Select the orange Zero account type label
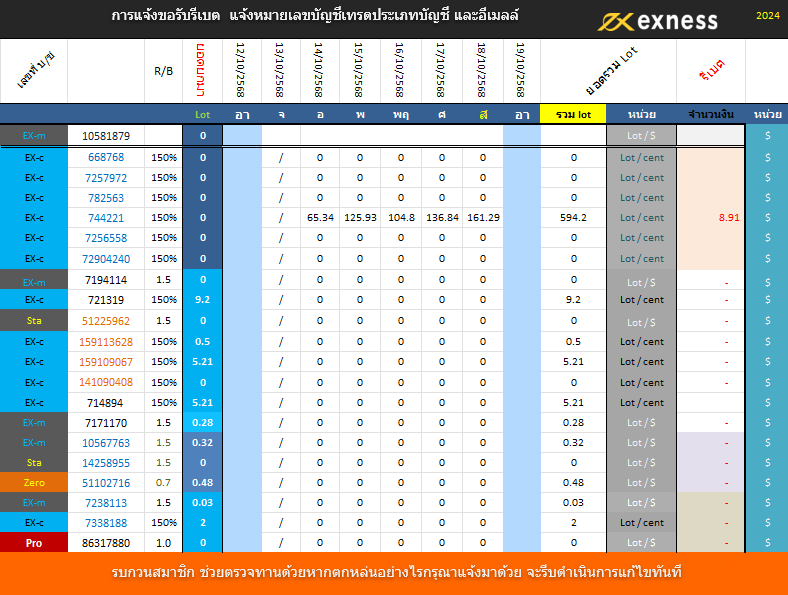Viewport: 788px width, 595px height. [34, 482]
